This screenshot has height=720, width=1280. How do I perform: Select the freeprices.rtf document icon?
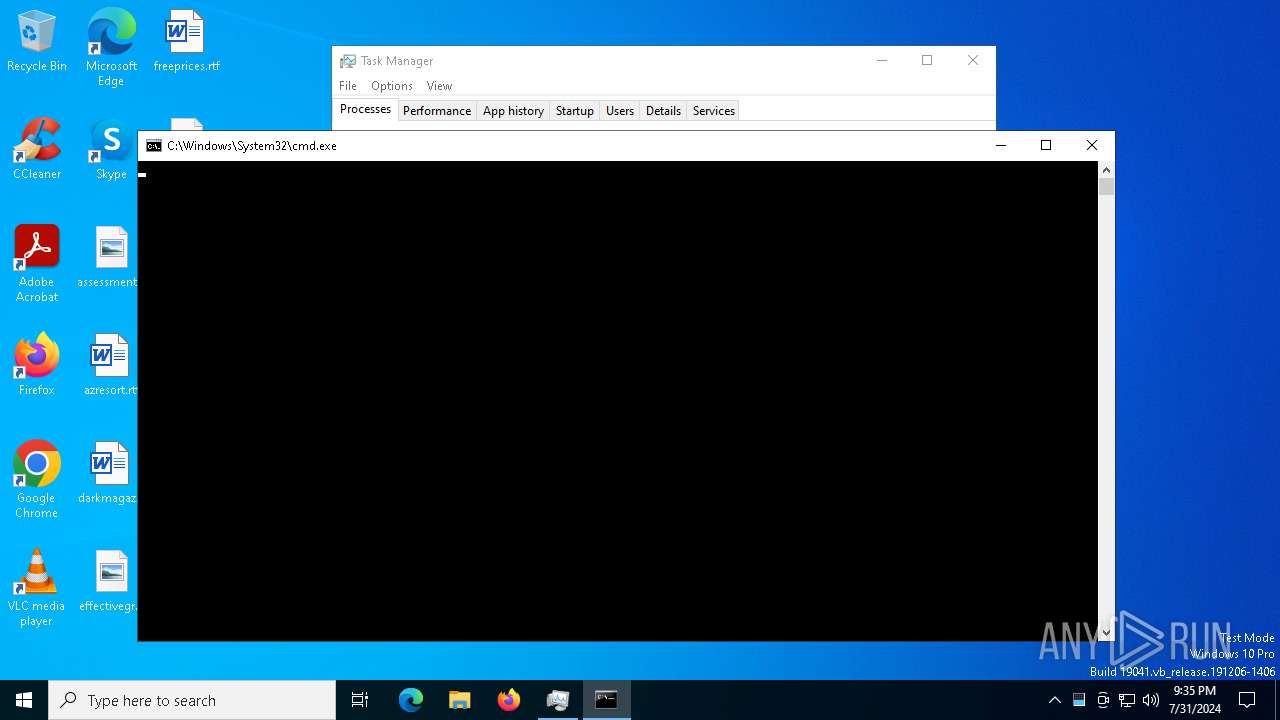point(186,42)
